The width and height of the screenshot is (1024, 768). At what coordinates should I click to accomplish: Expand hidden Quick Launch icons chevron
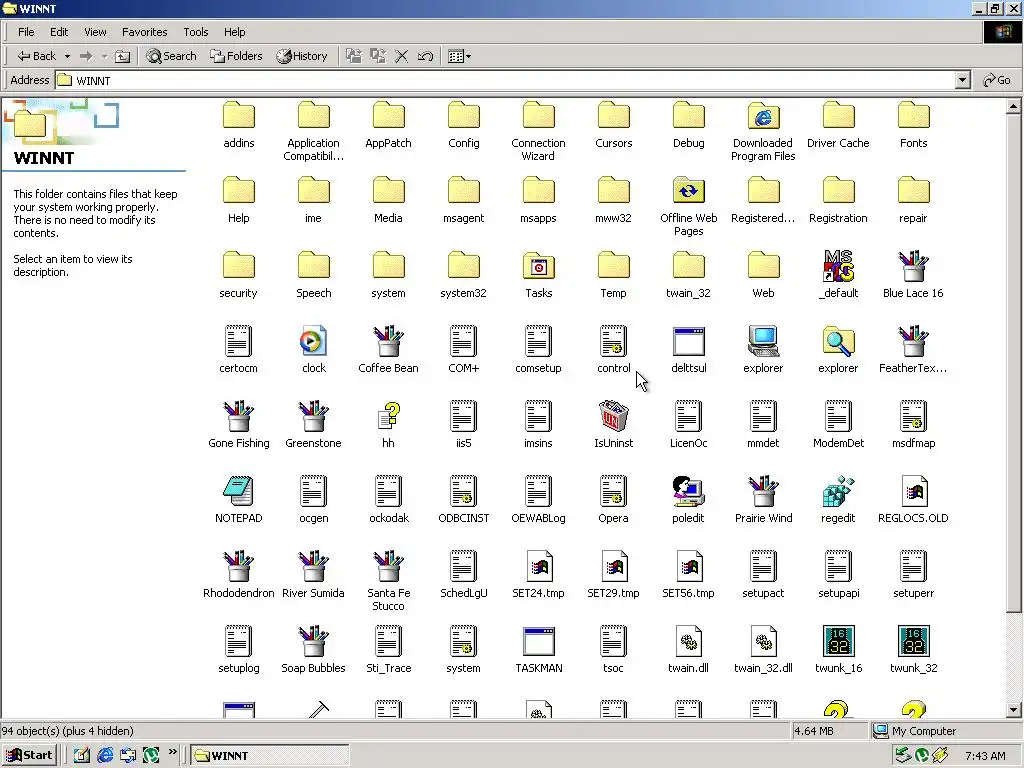[x=172, y=752]
